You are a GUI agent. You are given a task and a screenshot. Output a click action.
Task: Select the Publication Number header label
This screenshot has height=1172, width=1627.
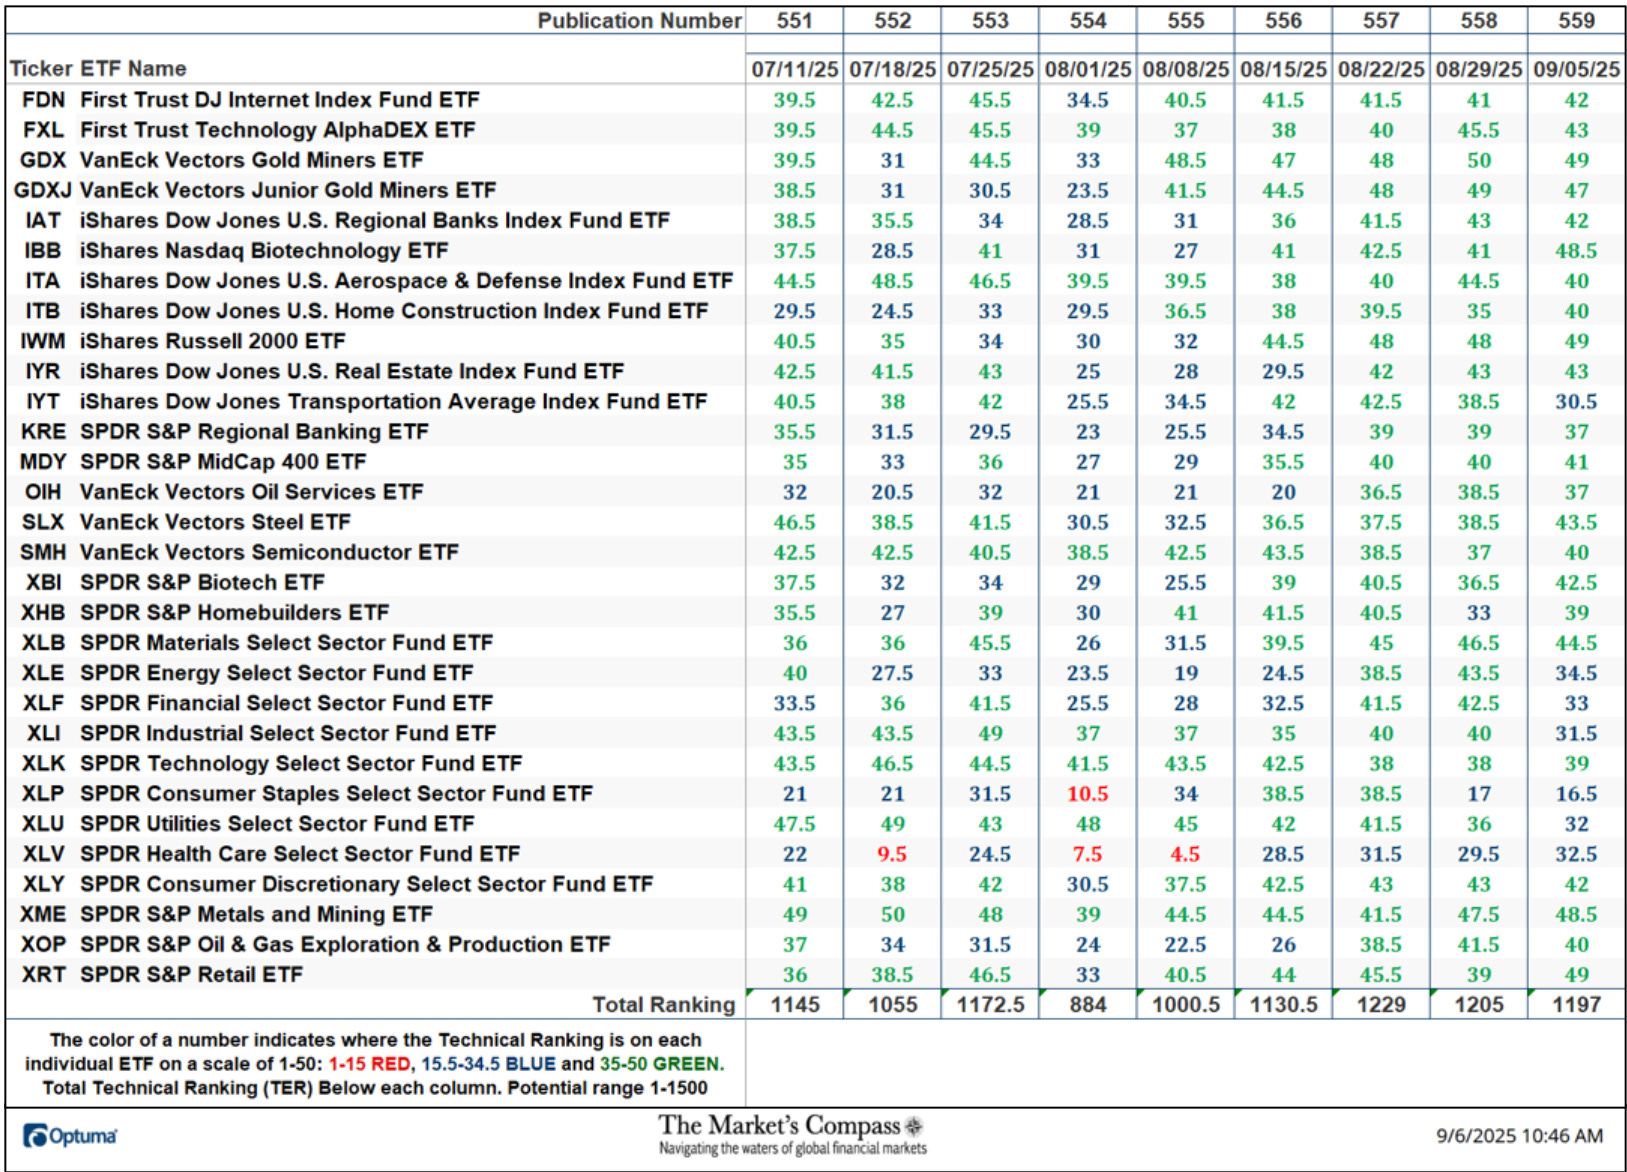(x=639, y=21)
